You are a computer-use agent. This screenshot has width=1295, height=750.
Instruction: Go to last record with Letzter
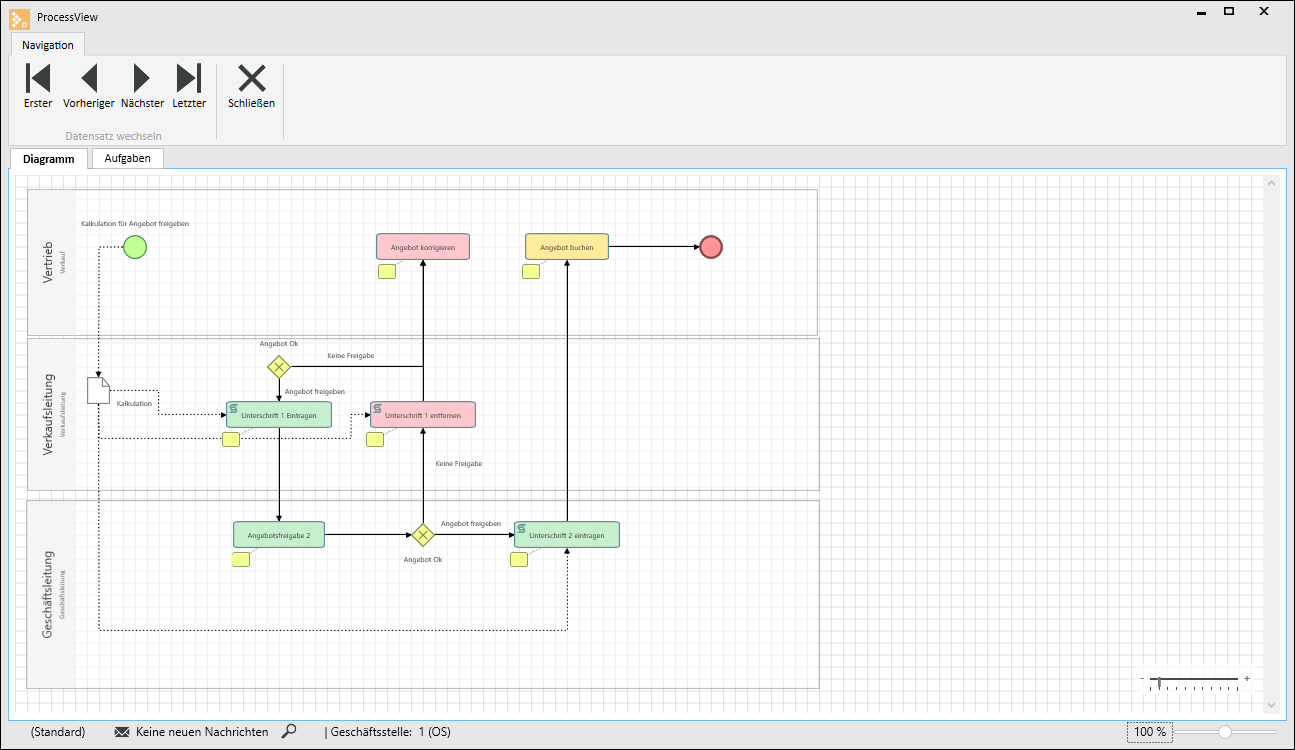pyautogui.click(x=188, y=85)
